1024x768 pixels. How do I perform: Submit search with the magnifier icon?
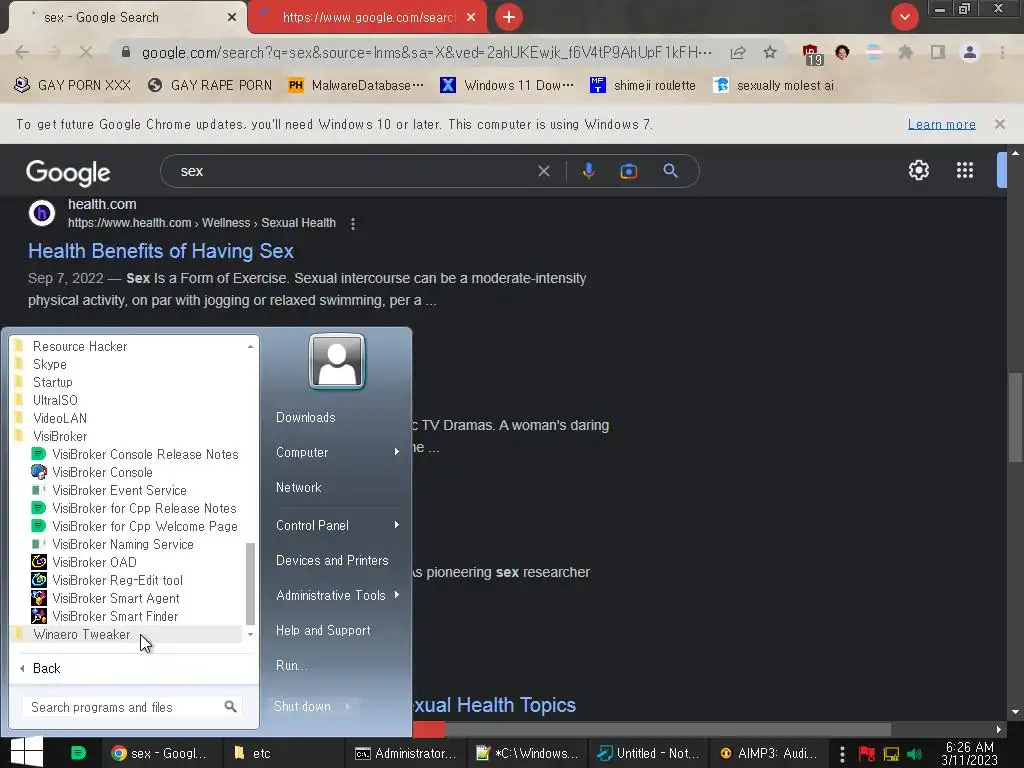[x=670, y=171]
